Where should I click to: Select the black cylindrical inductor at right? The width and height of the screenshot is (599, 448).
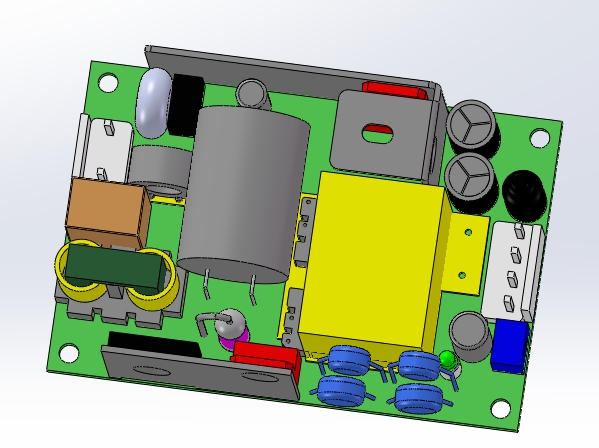[523, 197]
